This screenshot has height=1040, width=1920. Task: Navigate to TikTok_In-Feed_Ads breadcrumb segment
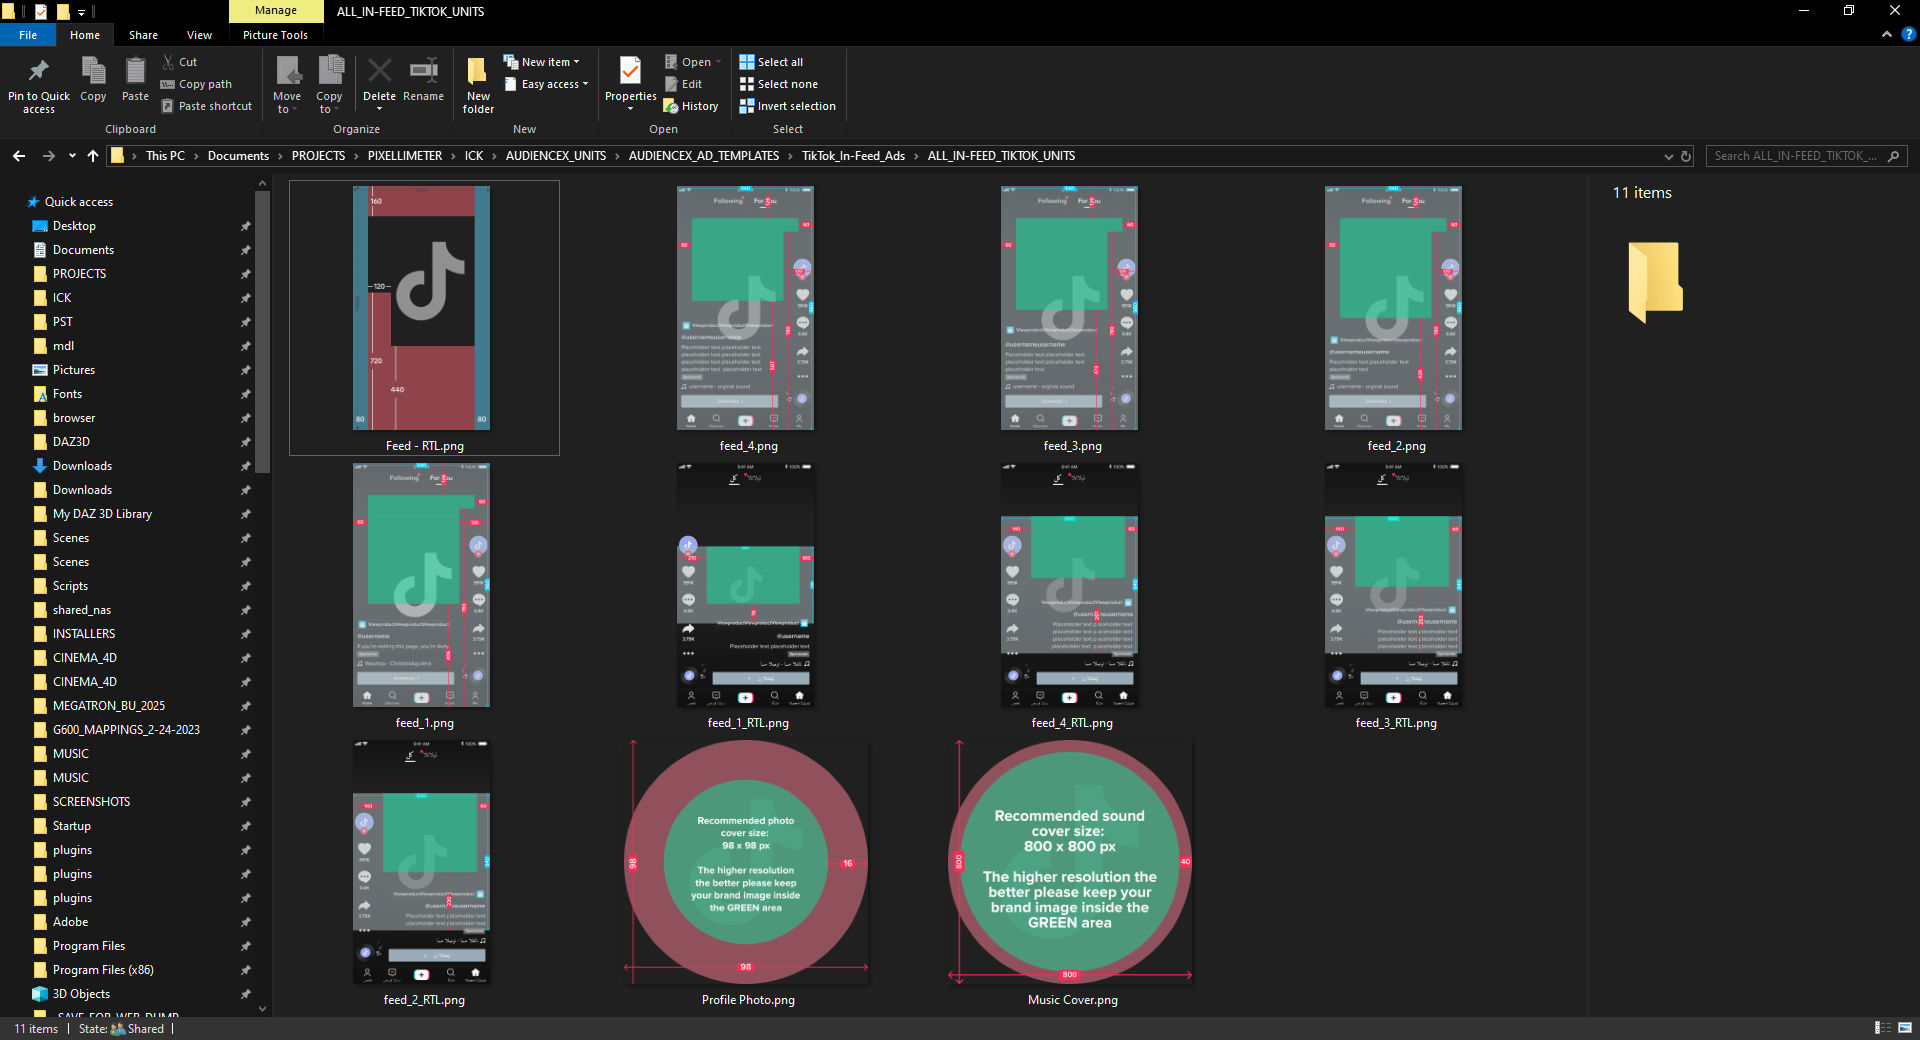click(x=853, y=156)
